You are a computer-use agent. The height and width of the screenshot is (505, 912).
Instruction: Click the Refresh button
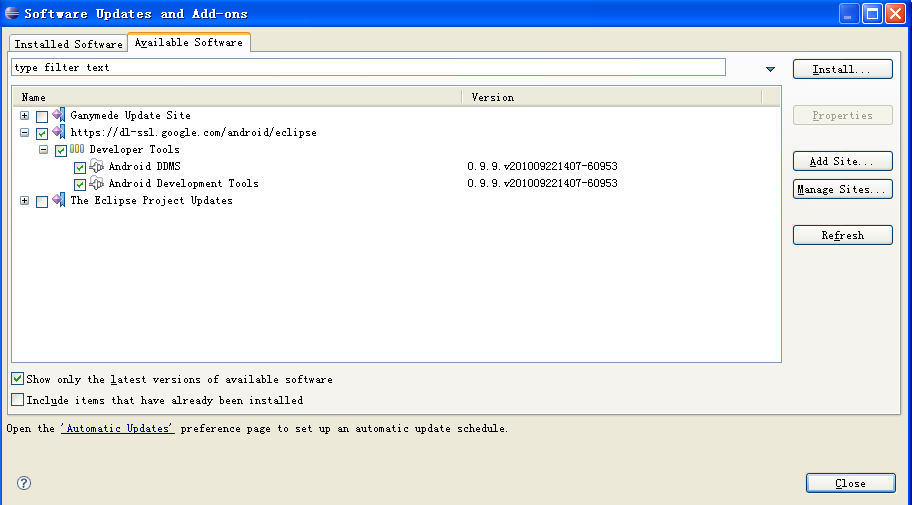(x=842, y=235)
